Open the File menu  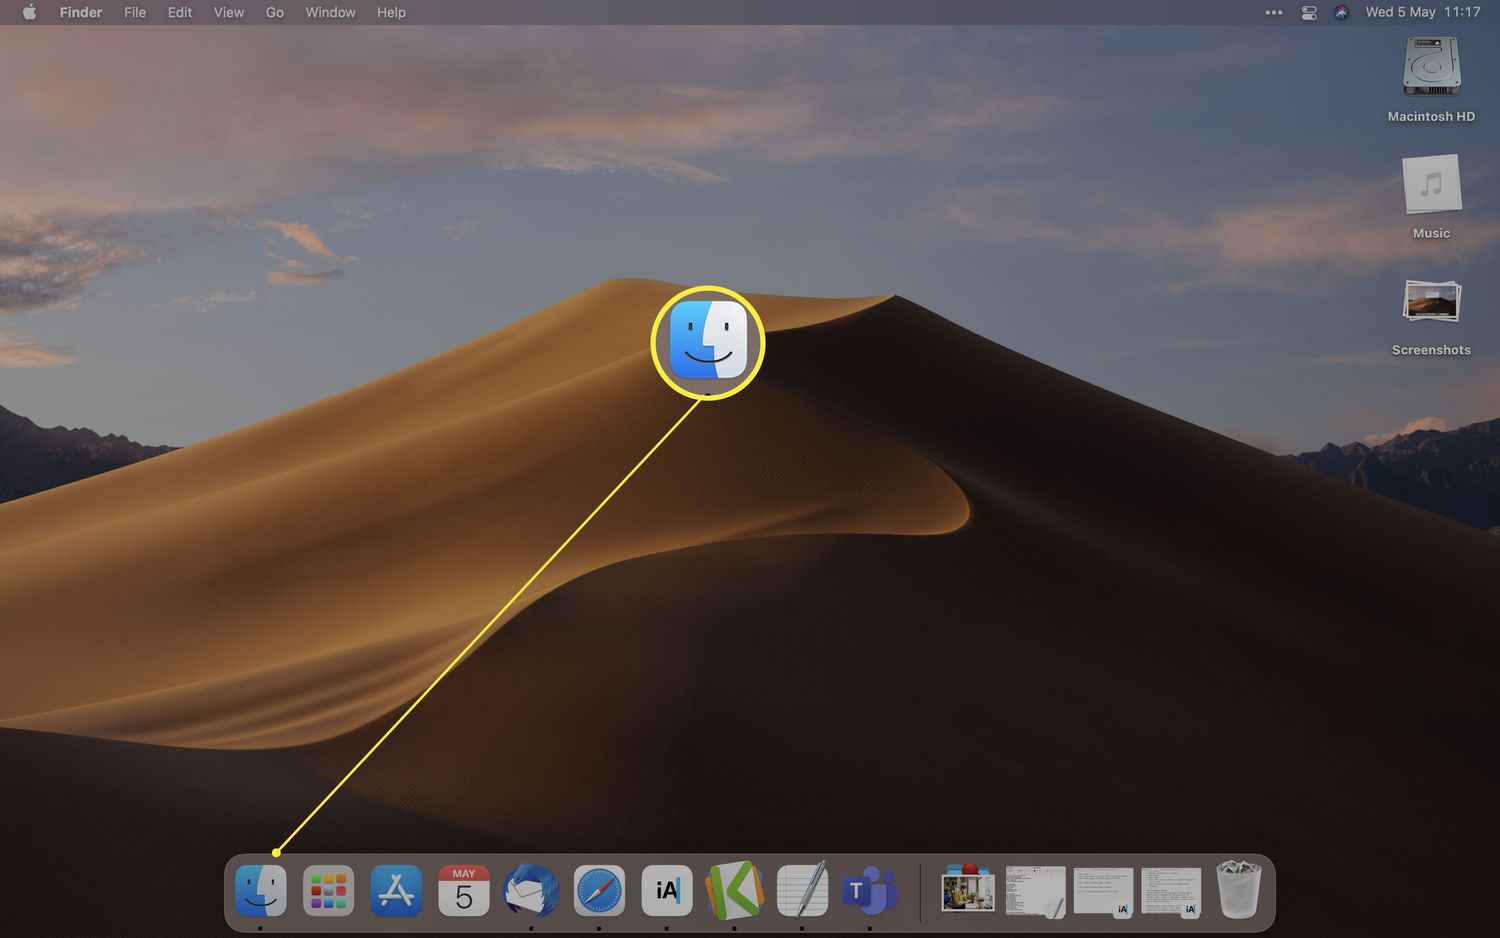135,12
